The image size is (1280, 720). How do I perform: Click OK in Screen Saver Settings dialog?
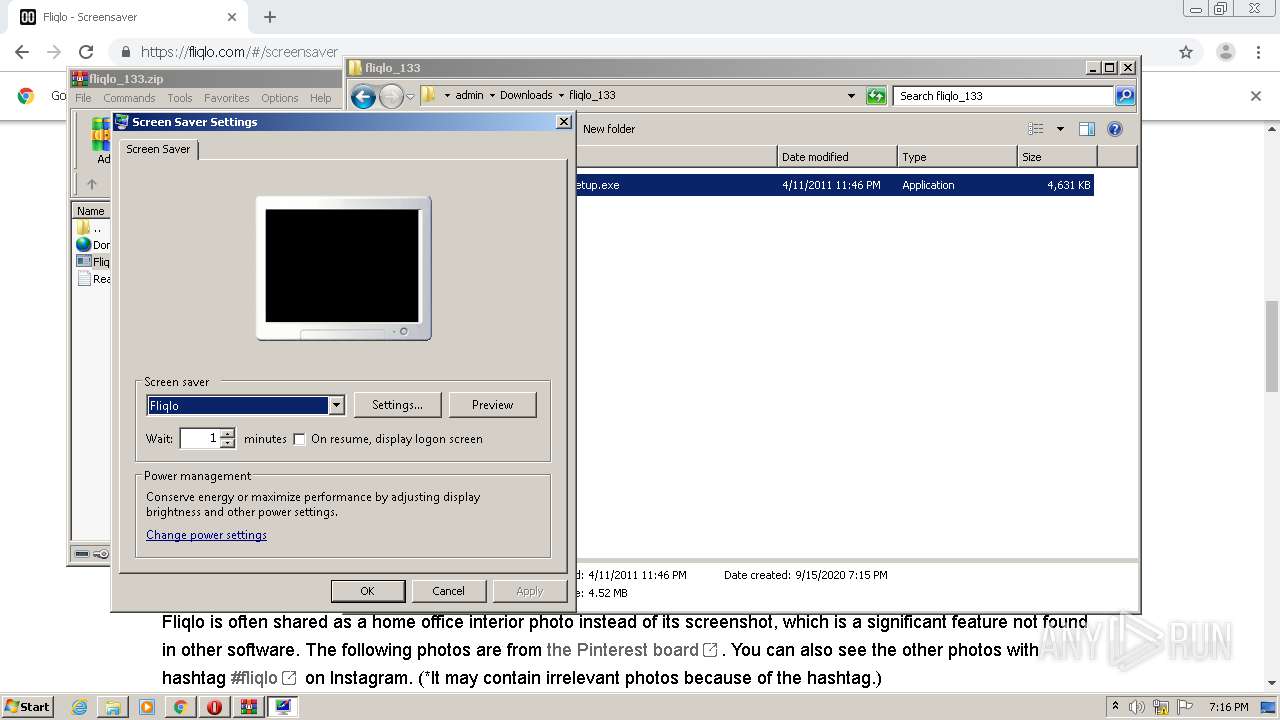click(x=367, y=591)
